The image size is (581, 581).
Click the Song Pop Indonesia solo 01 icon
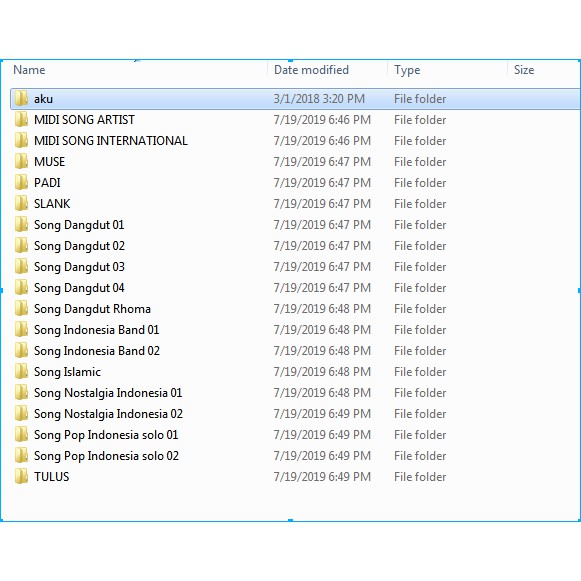[x=21, y=435]
